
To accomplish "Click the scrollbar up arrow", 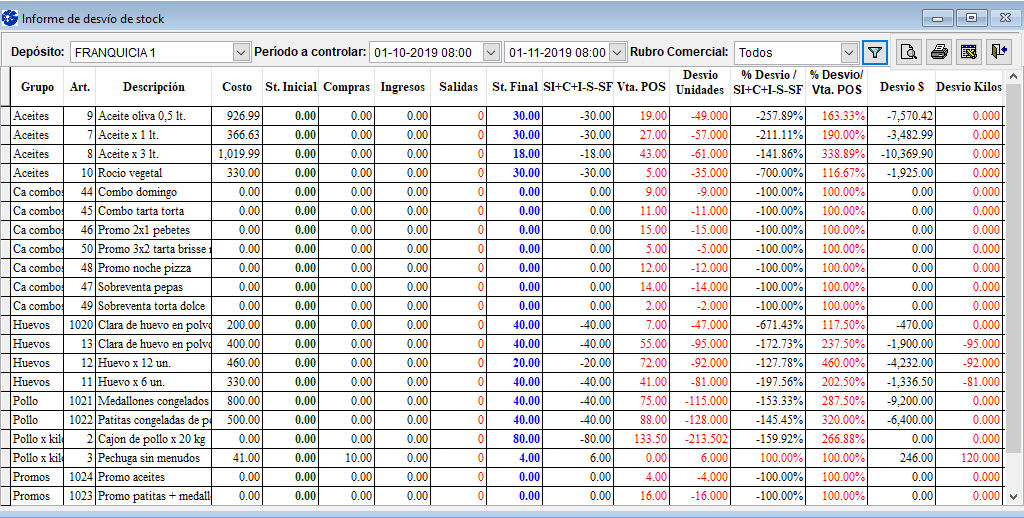I will click(1014, 76).
